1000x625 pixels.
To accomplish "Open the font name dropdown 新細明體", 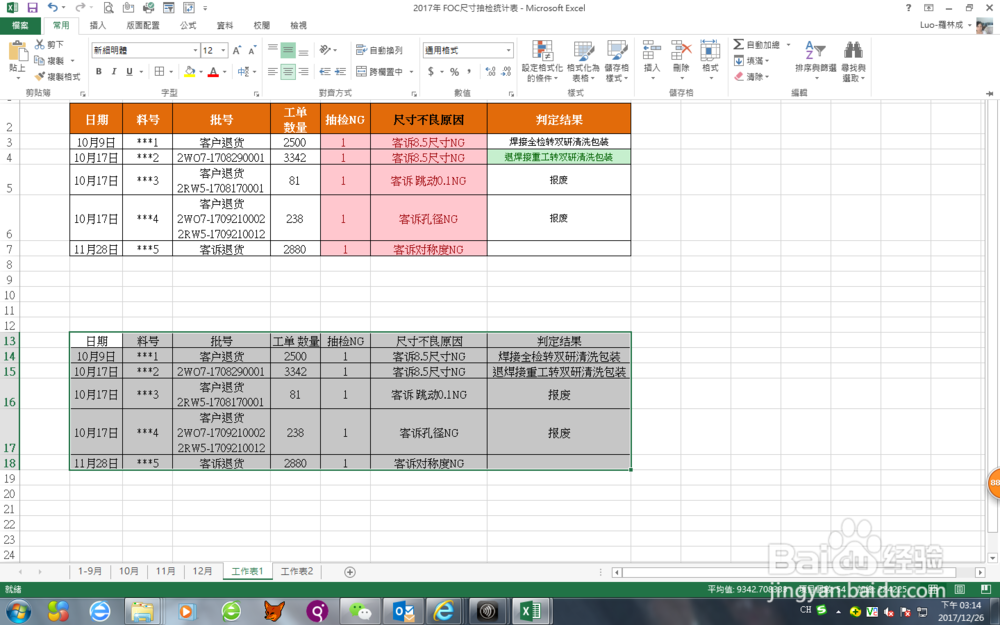I will (195, 50).
